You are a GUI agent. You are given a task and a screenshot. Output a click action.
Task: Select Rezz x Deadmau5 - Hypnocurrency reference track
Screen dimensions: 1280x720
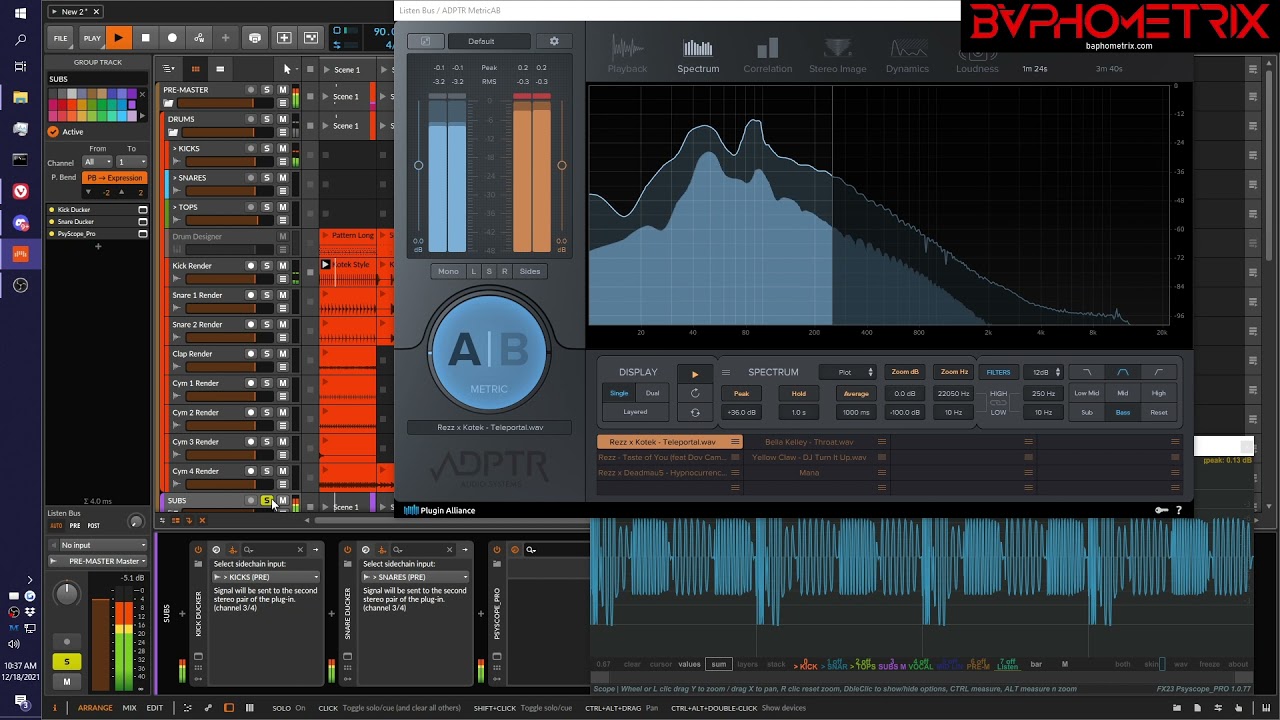pos(662,472)
